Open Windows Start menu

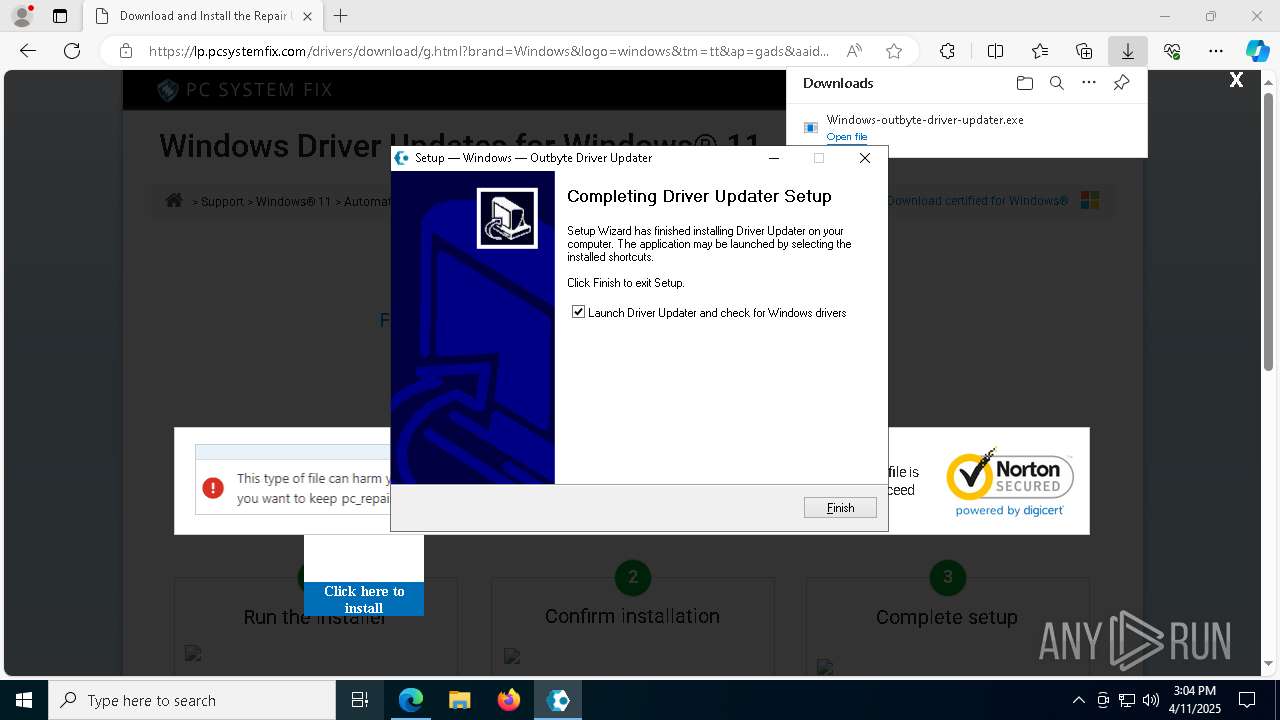click(24, 700)
